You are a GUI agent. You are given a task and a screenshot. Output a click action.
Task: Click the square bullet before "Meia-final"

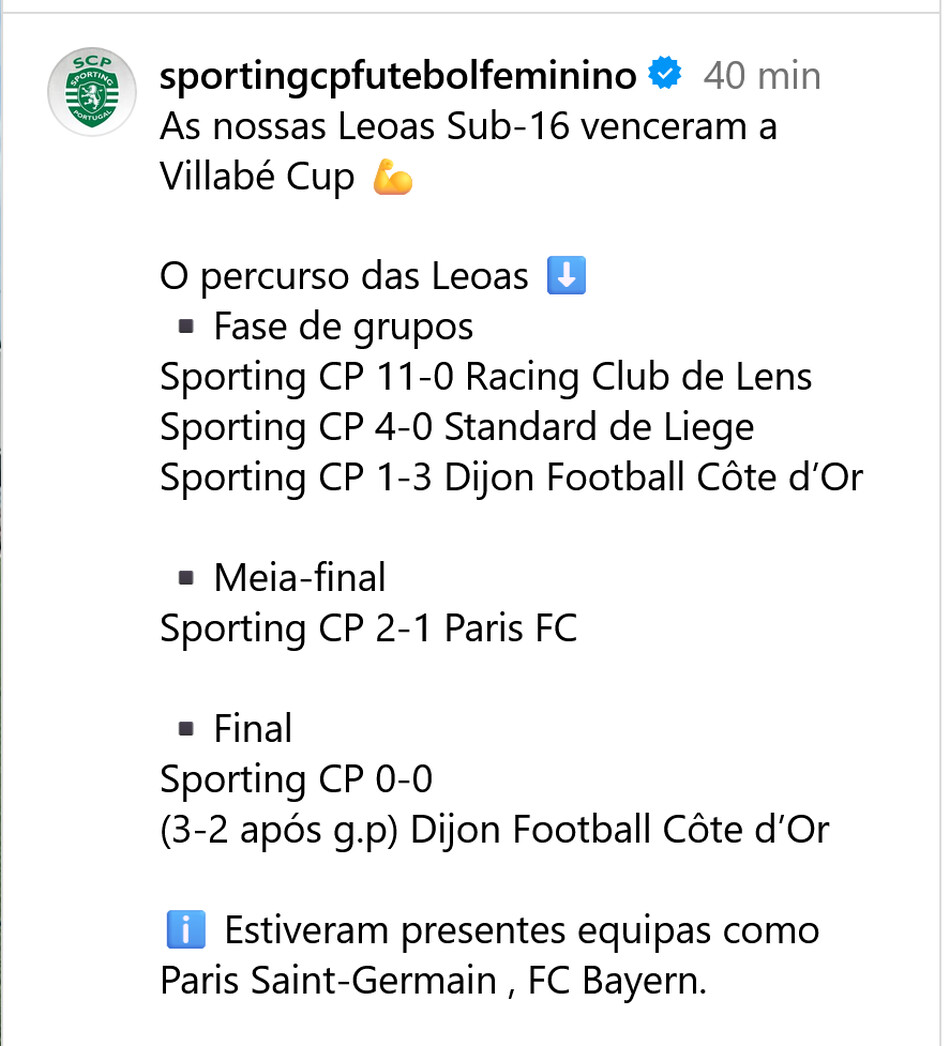pyautogui.click(x=186, y=577)
